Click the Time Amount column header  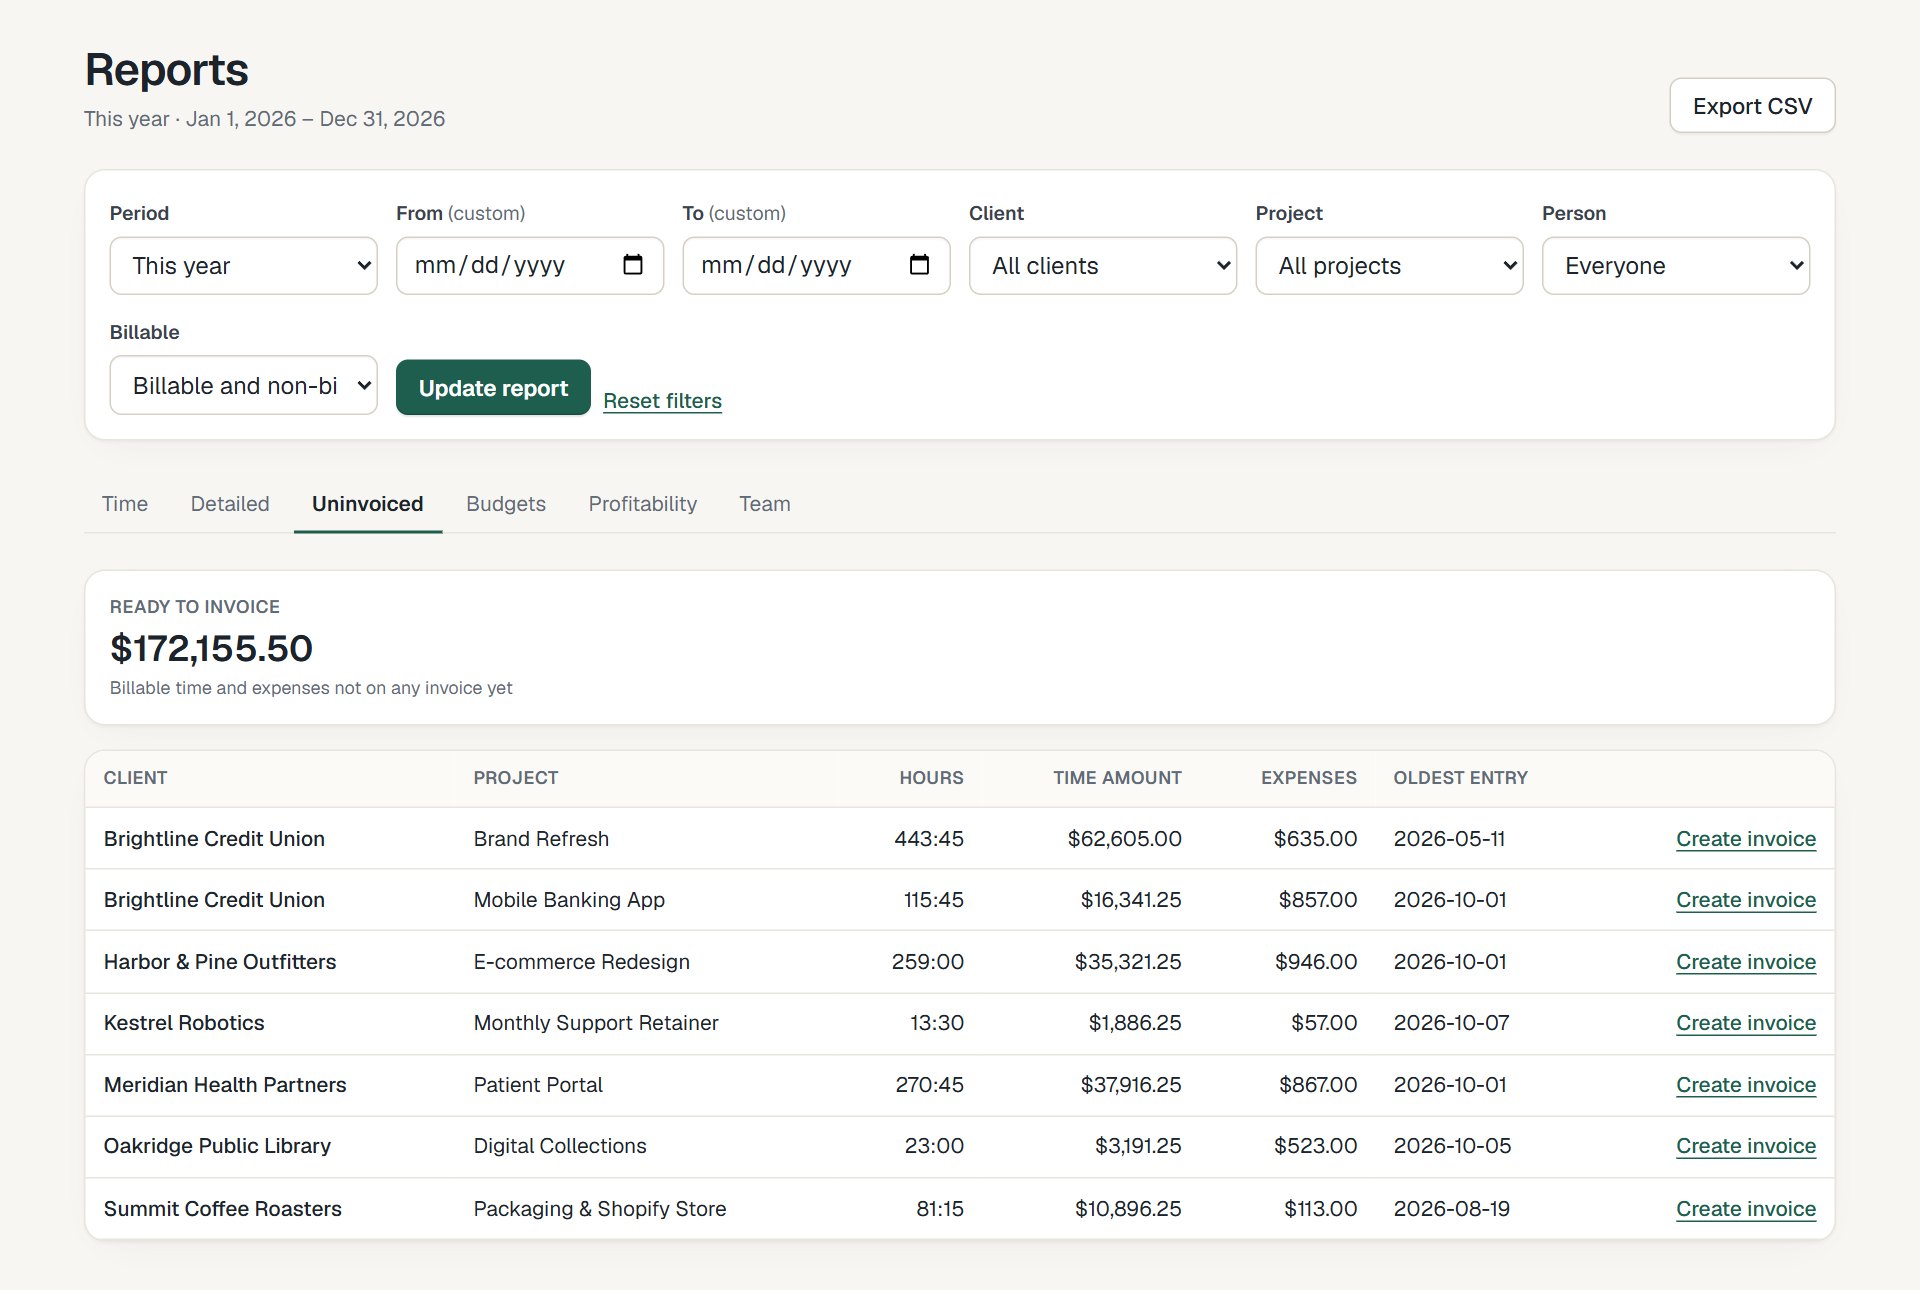(x=1117, y=778)
